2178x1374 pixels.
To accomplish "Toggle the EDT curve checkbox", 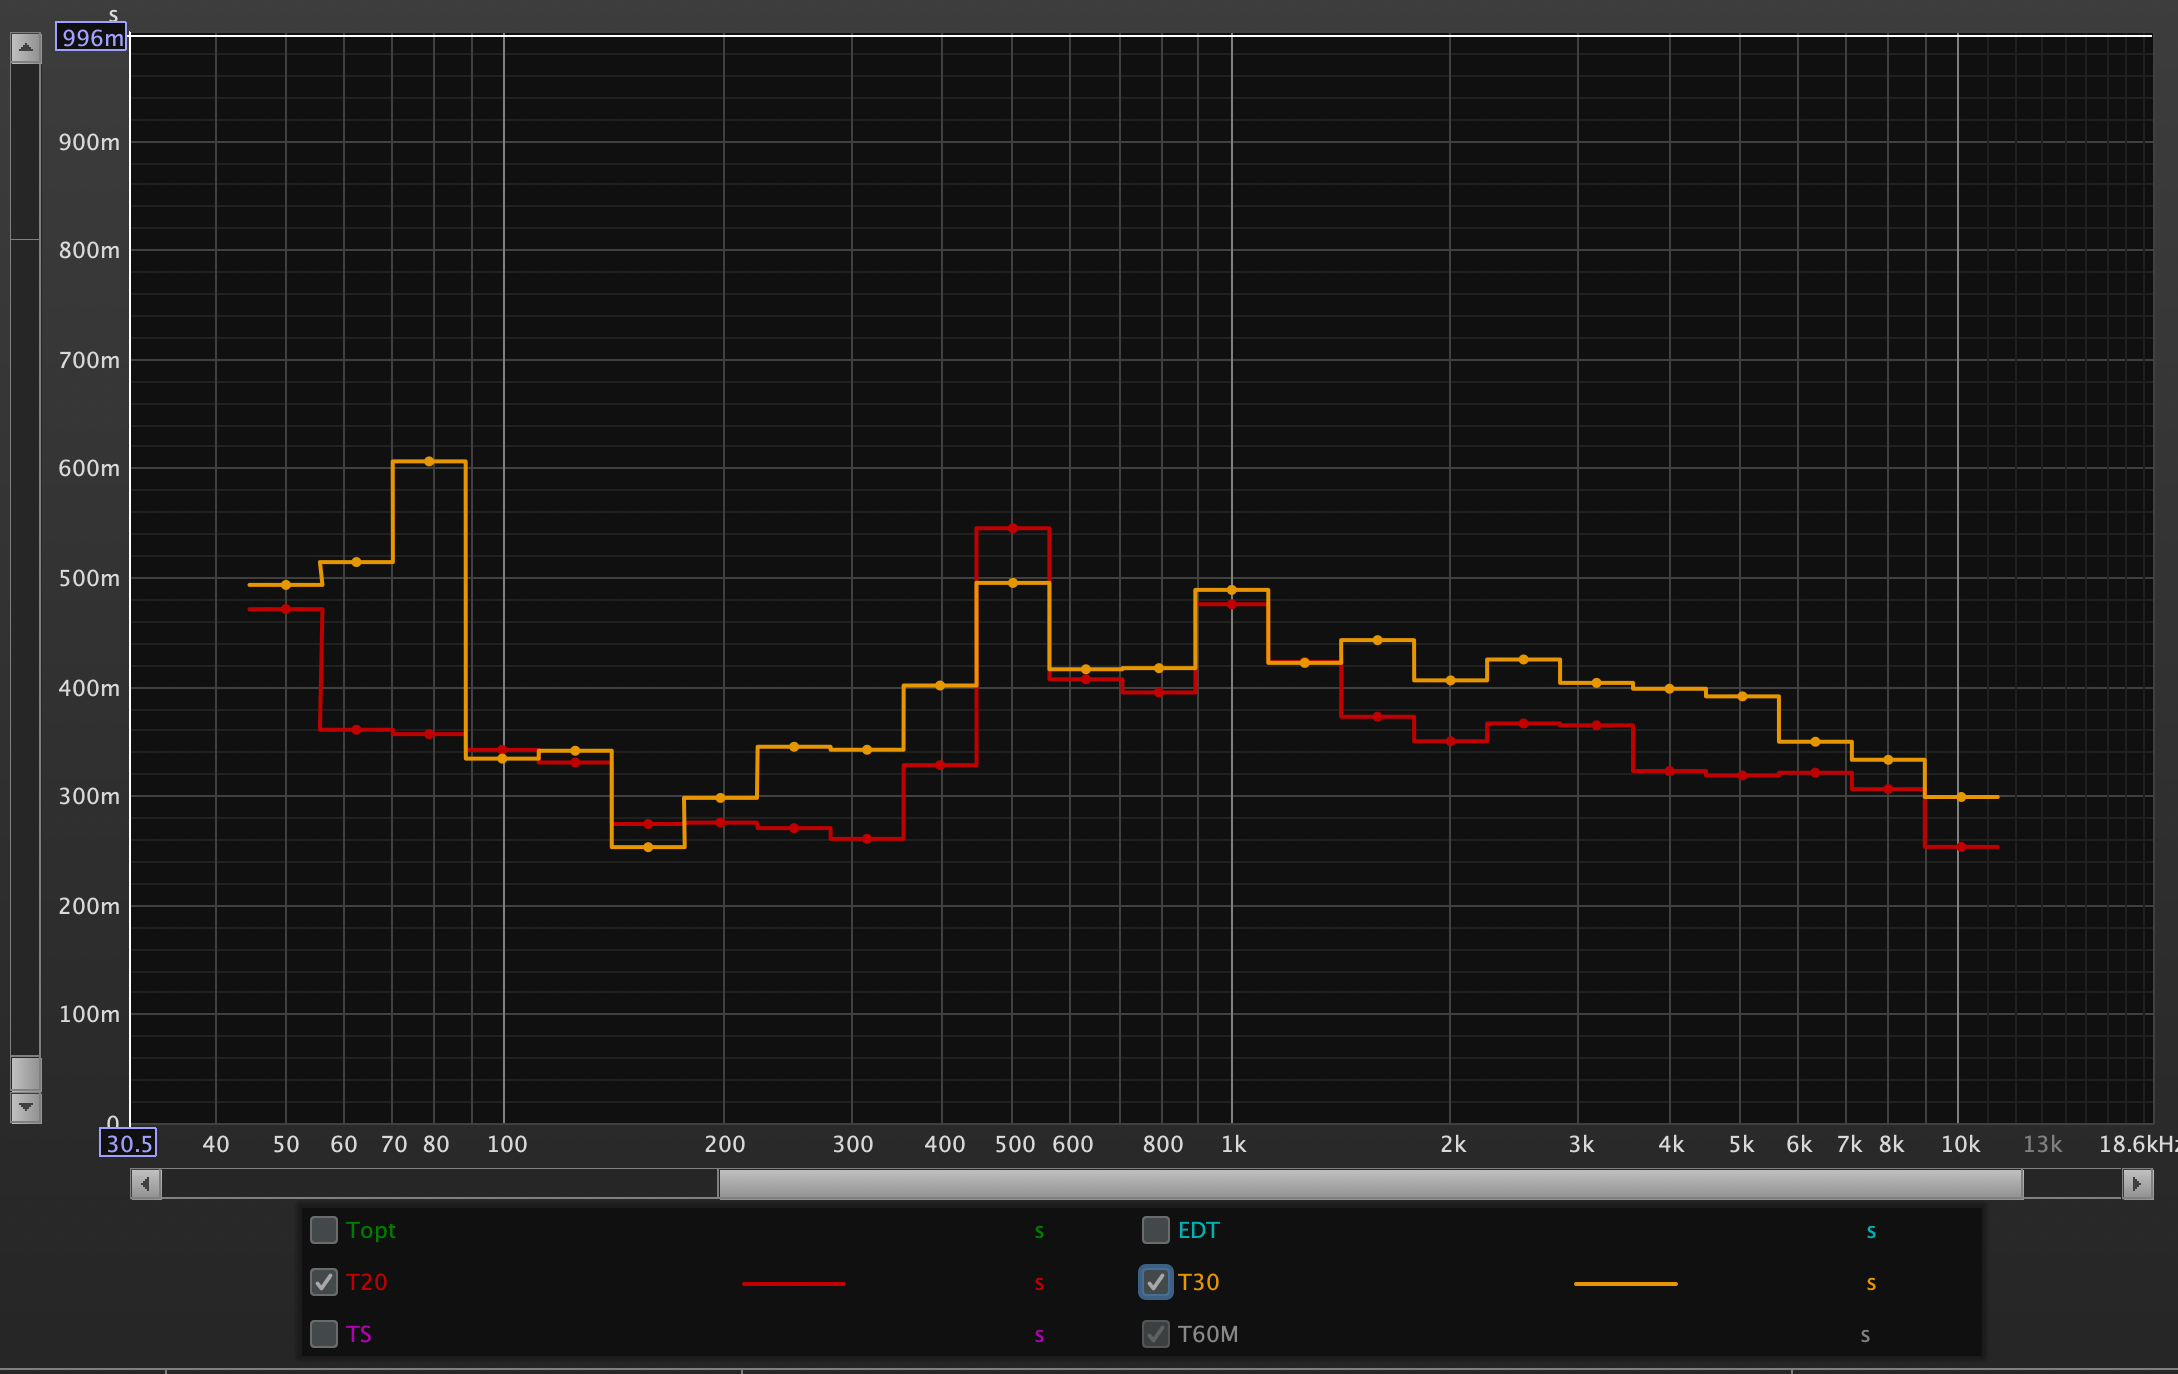I will (x=1156, y=1230).
